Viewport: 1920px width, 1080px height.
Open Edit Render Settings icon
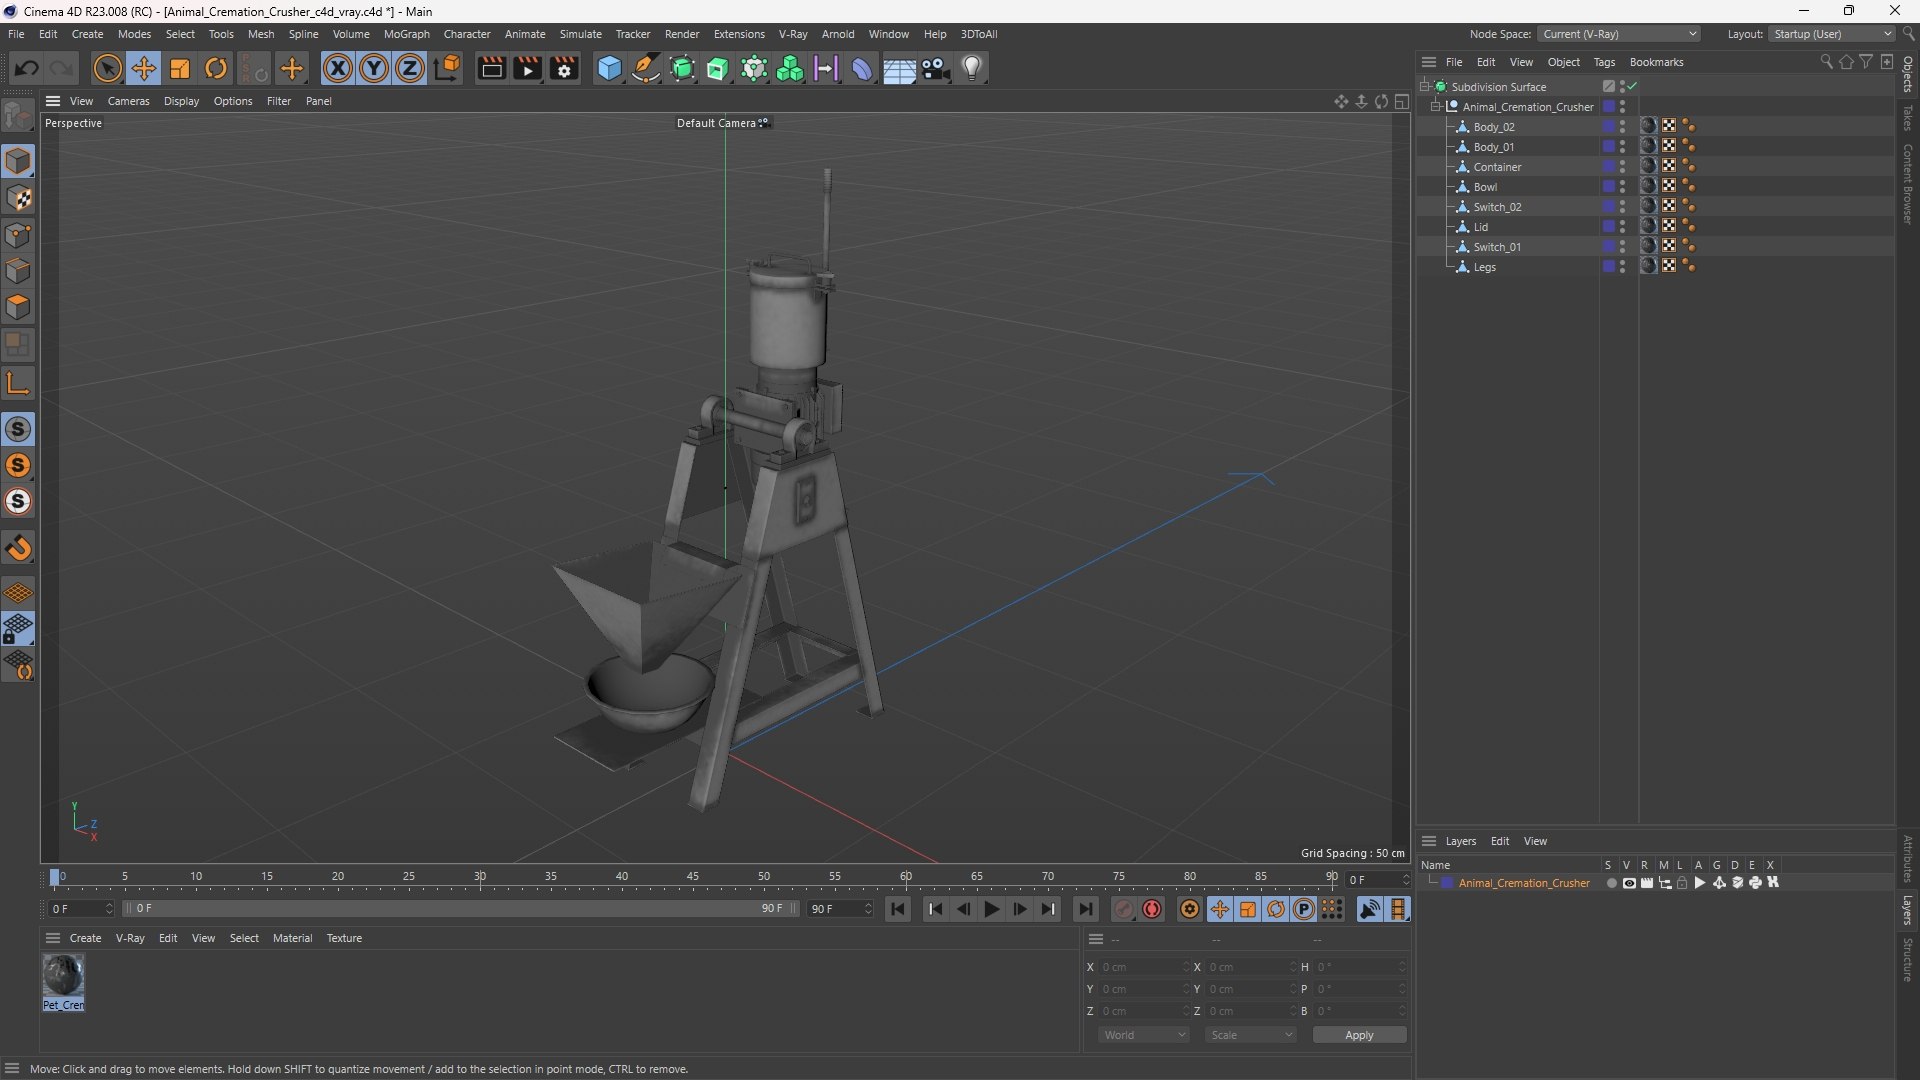click(x=564, y=68)
